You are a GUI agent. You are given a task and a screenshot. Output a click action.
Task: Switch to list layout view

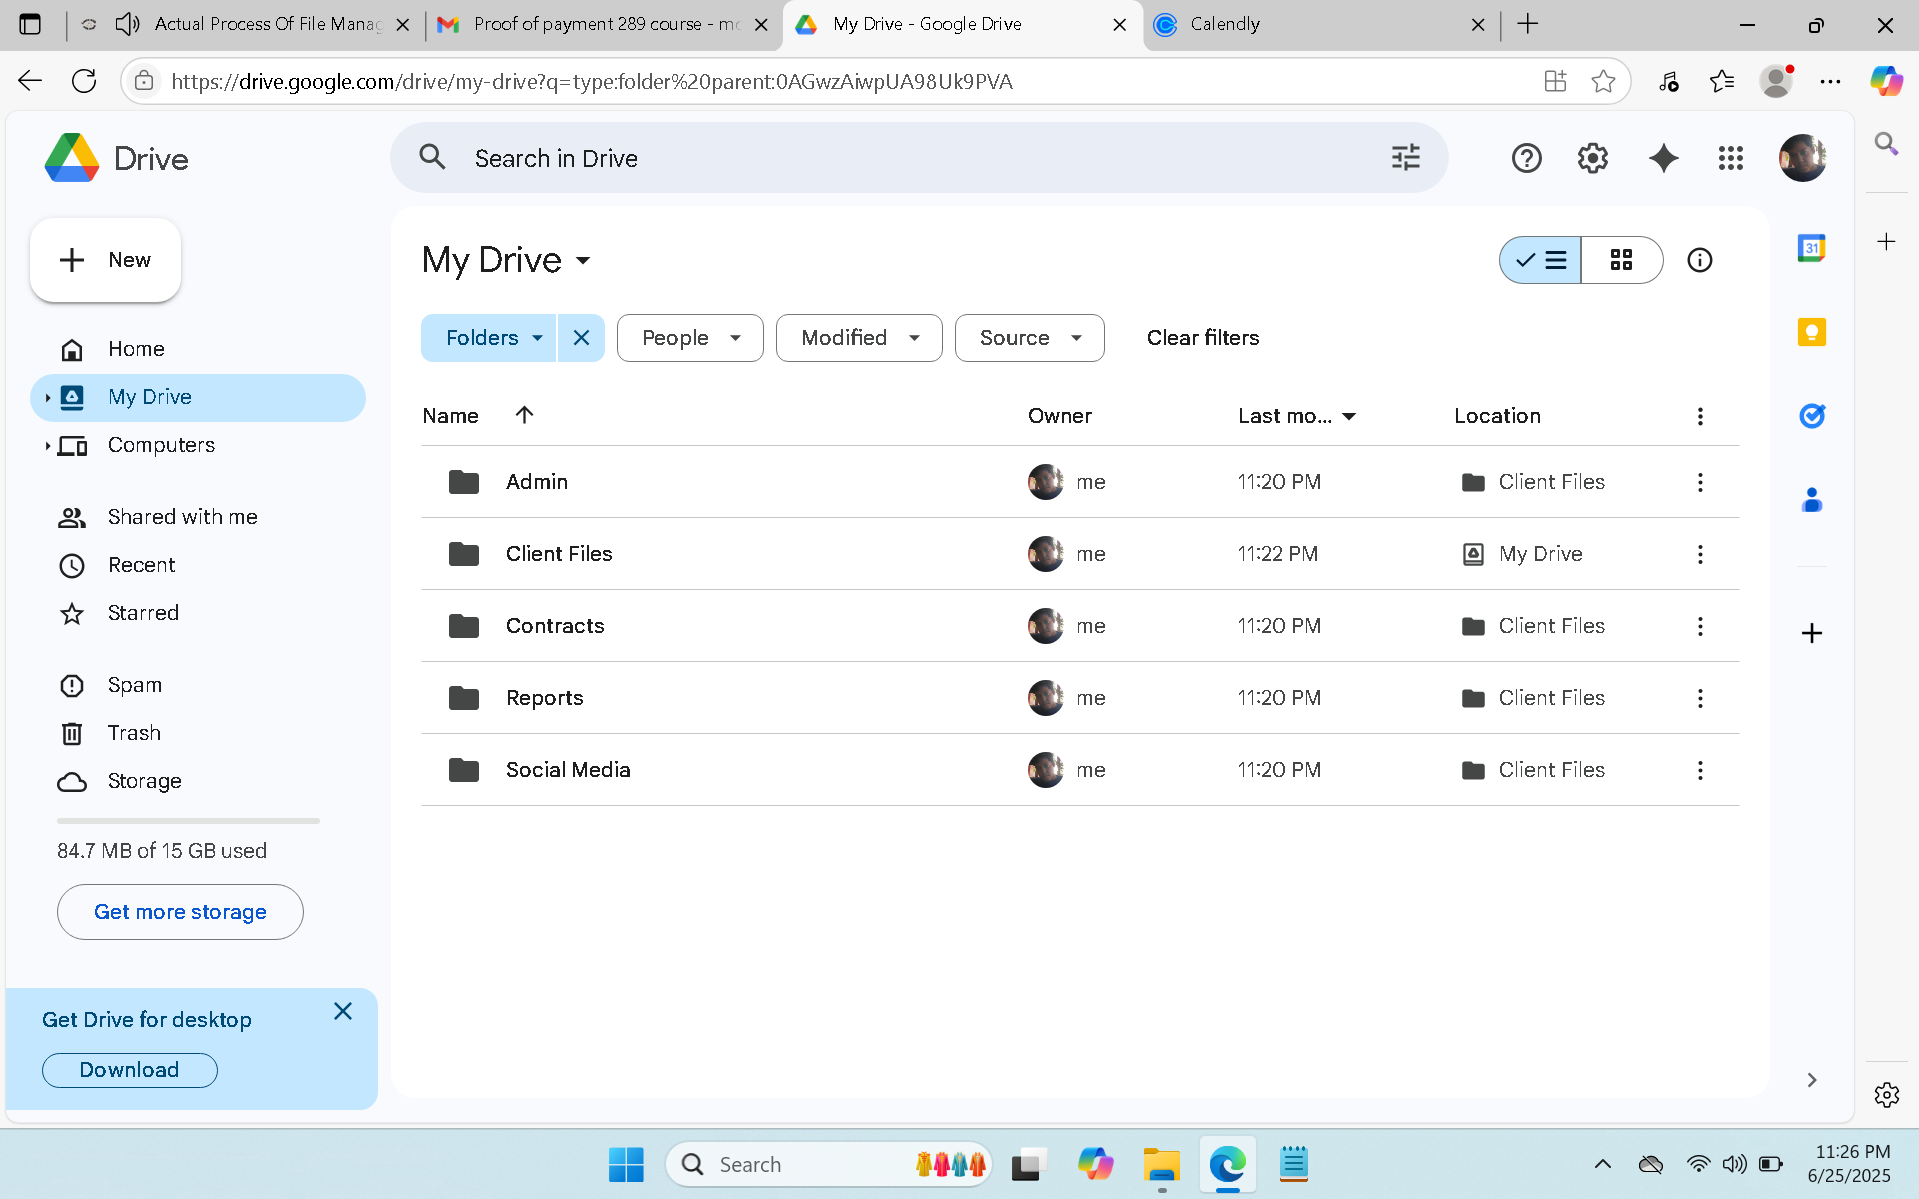tap(1540, 260)
